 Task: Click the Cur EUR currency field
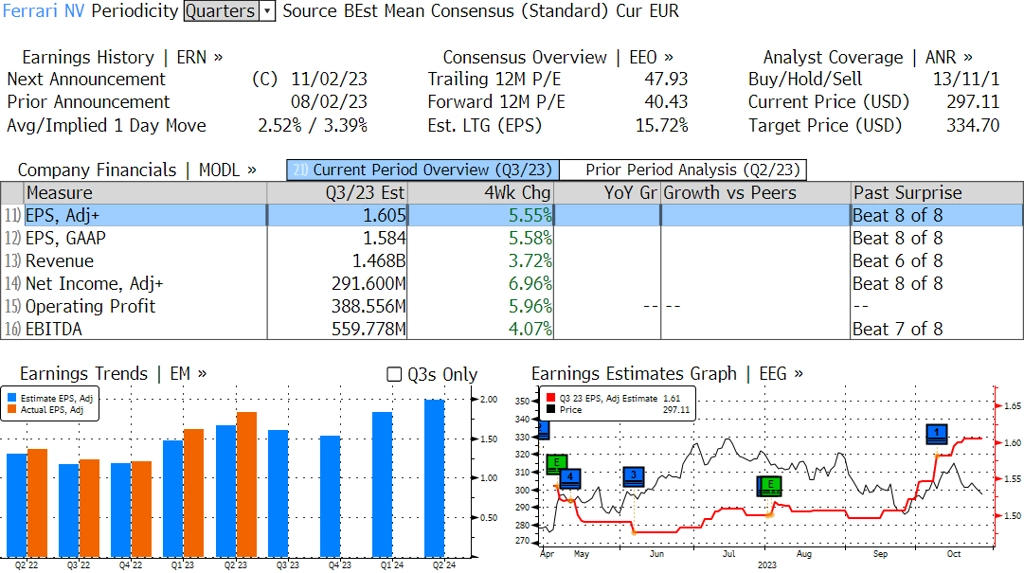[648, 11]
